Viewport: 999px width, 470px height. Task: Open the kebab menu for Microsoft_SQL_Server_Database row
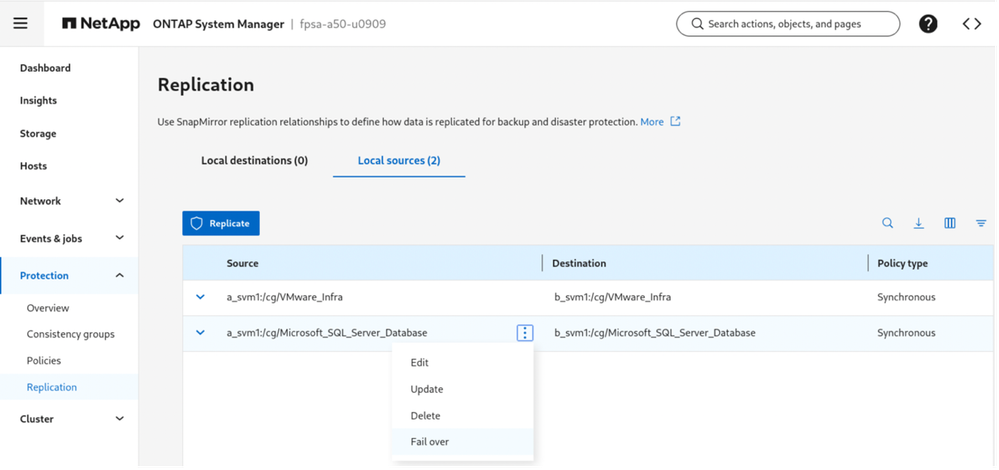tap(525, 332)
